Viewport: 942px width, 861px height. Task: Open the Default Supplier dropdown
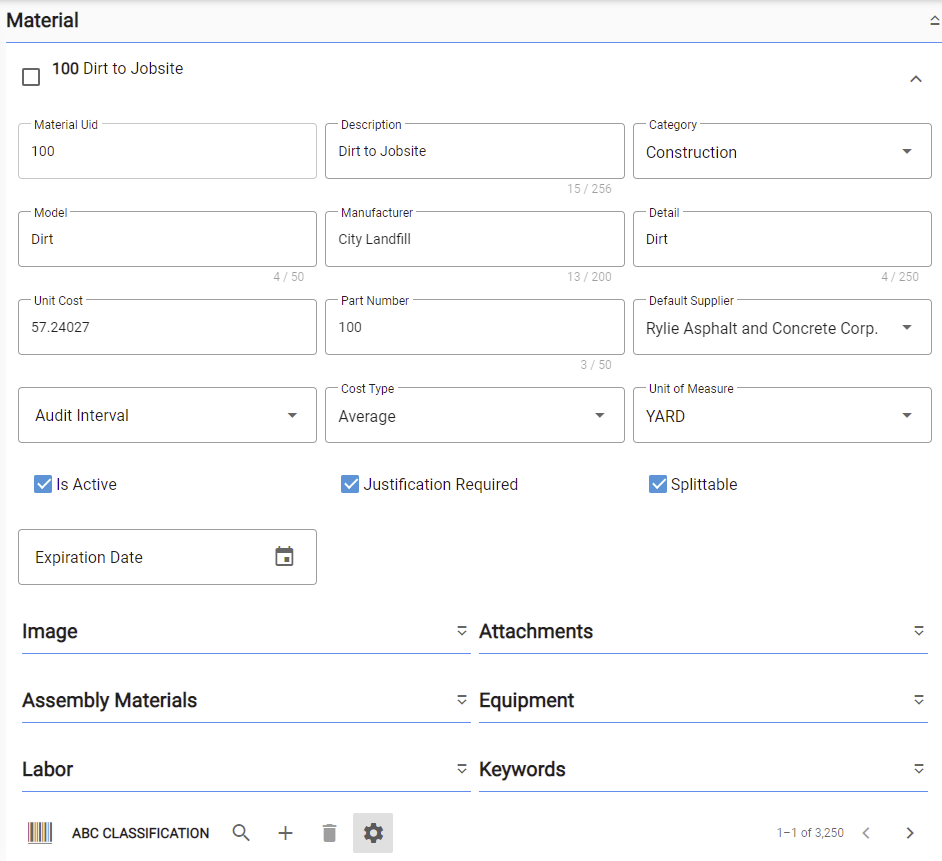point(782,327)
